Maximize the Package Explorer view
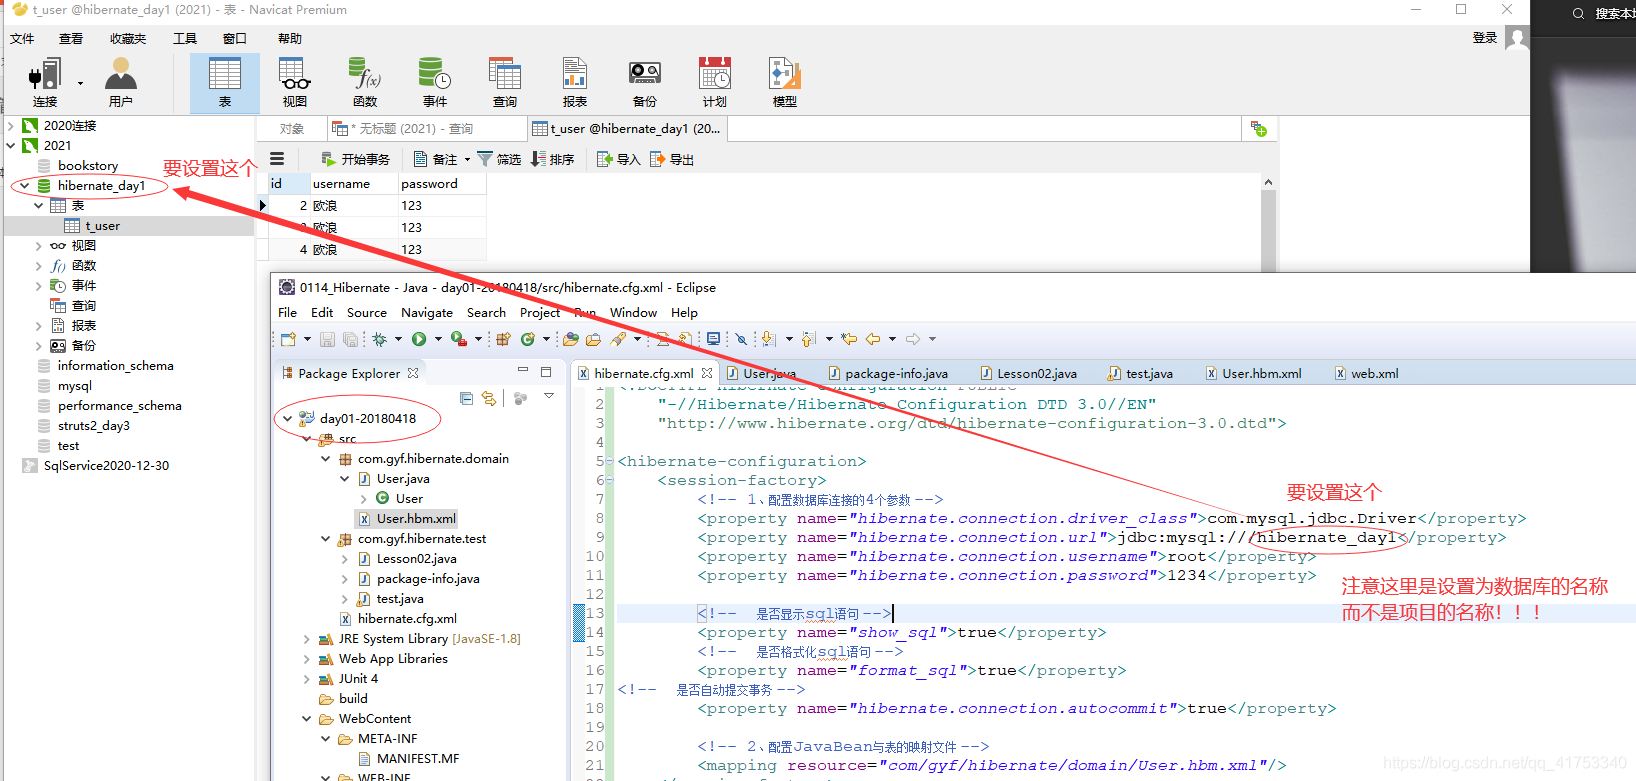The height and width of the screenshot is (781, 1636). point(546,372)
